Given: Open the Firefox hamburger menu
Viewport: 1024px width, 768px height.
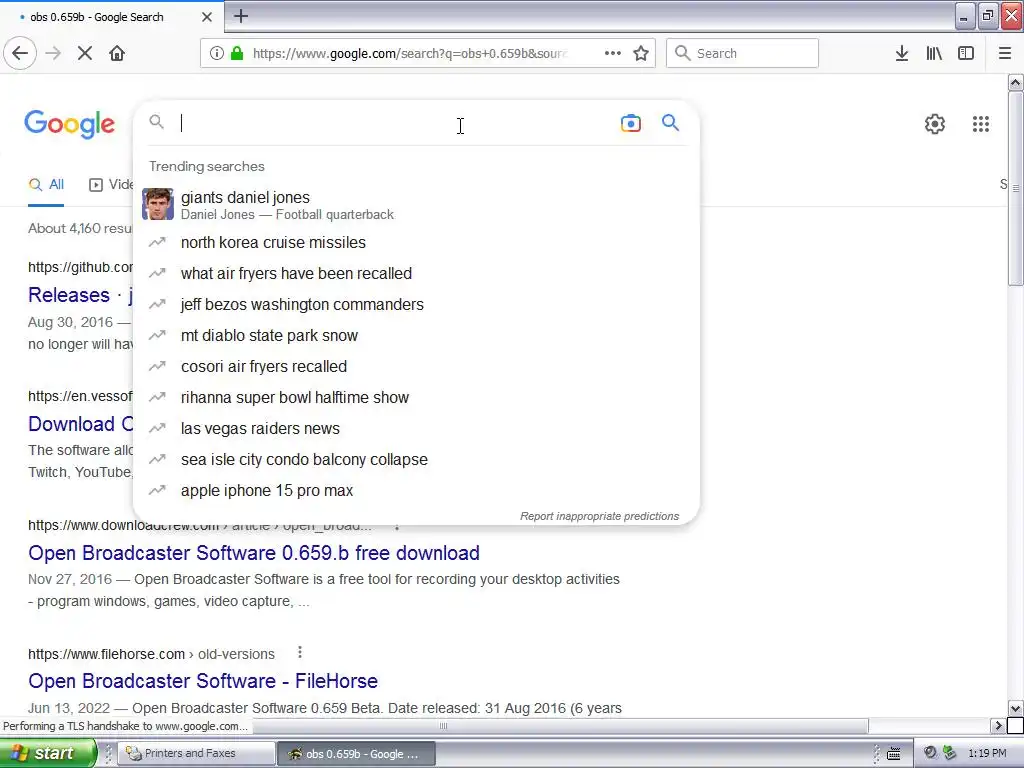Looking at the screenshot, I should coord(1005,53).
